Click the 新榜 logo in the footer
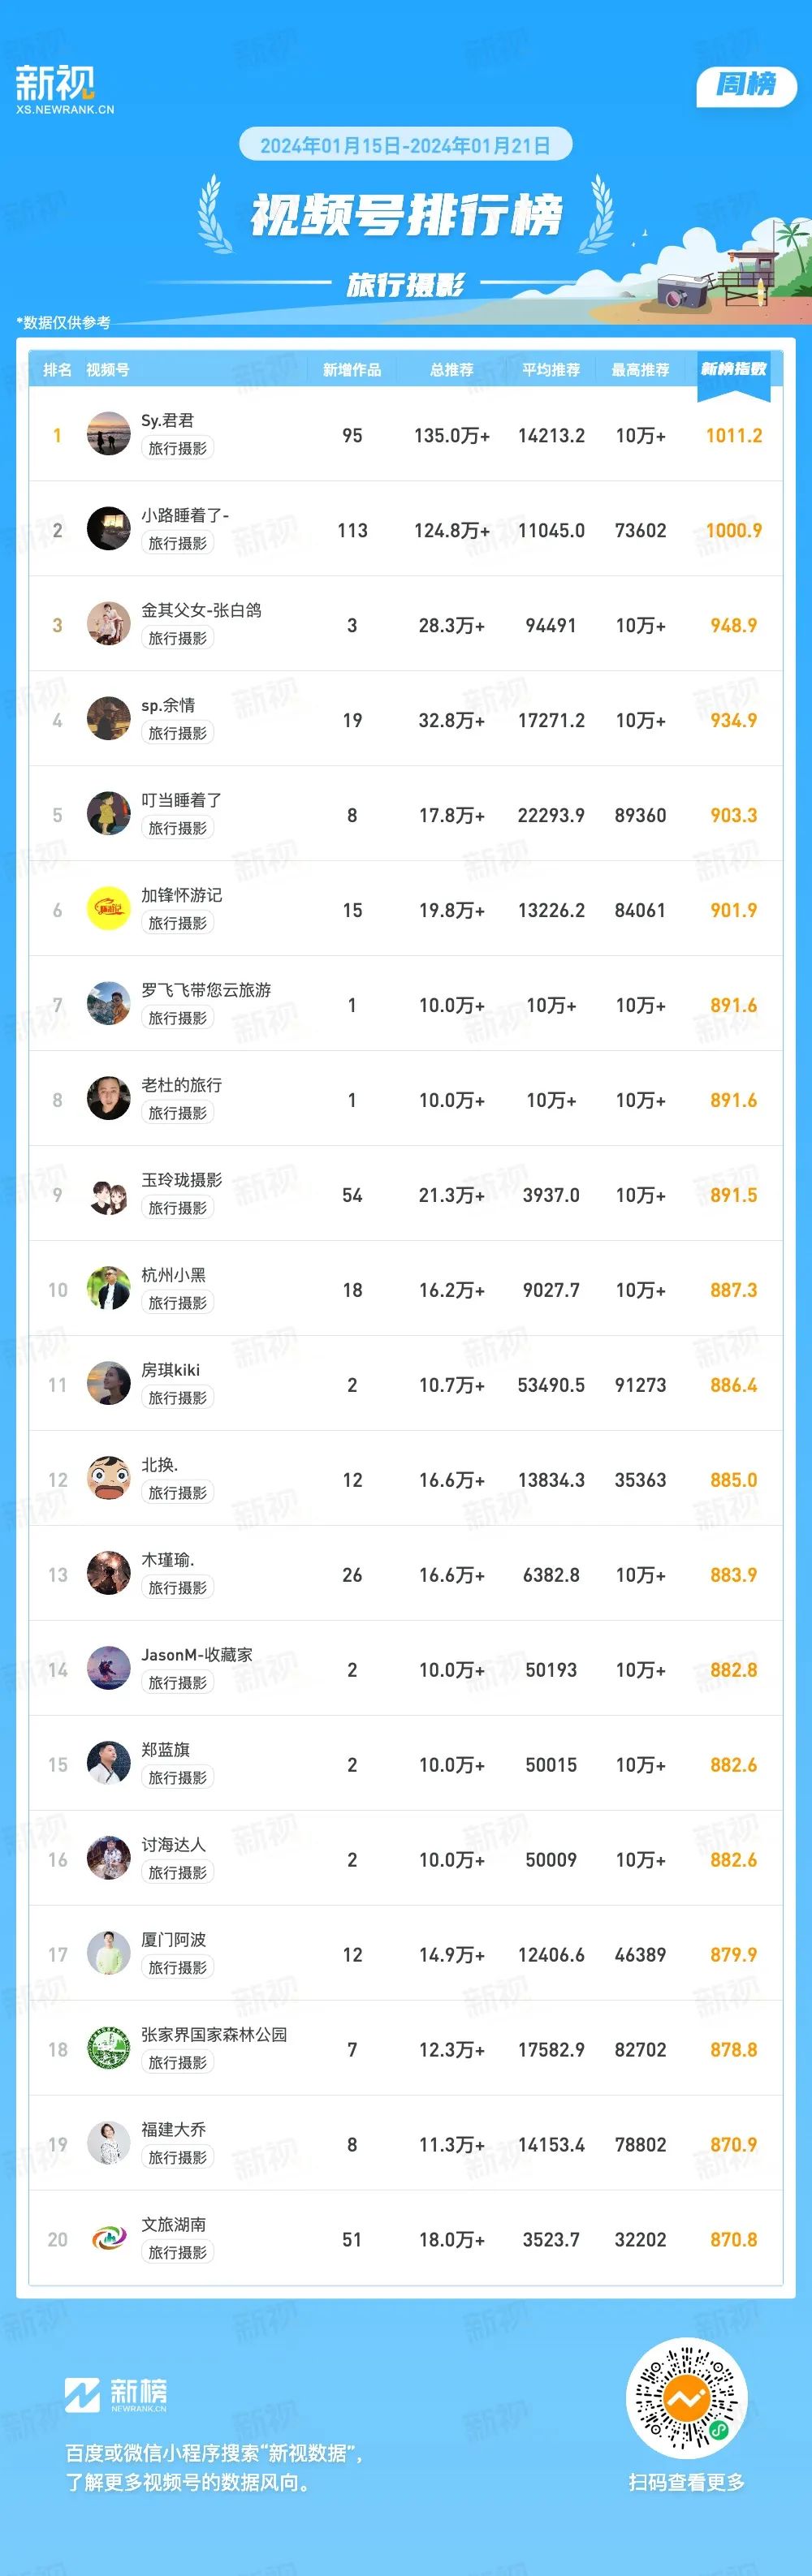The height and width of the screenshot is (2576, 812). click(116, 2395)
